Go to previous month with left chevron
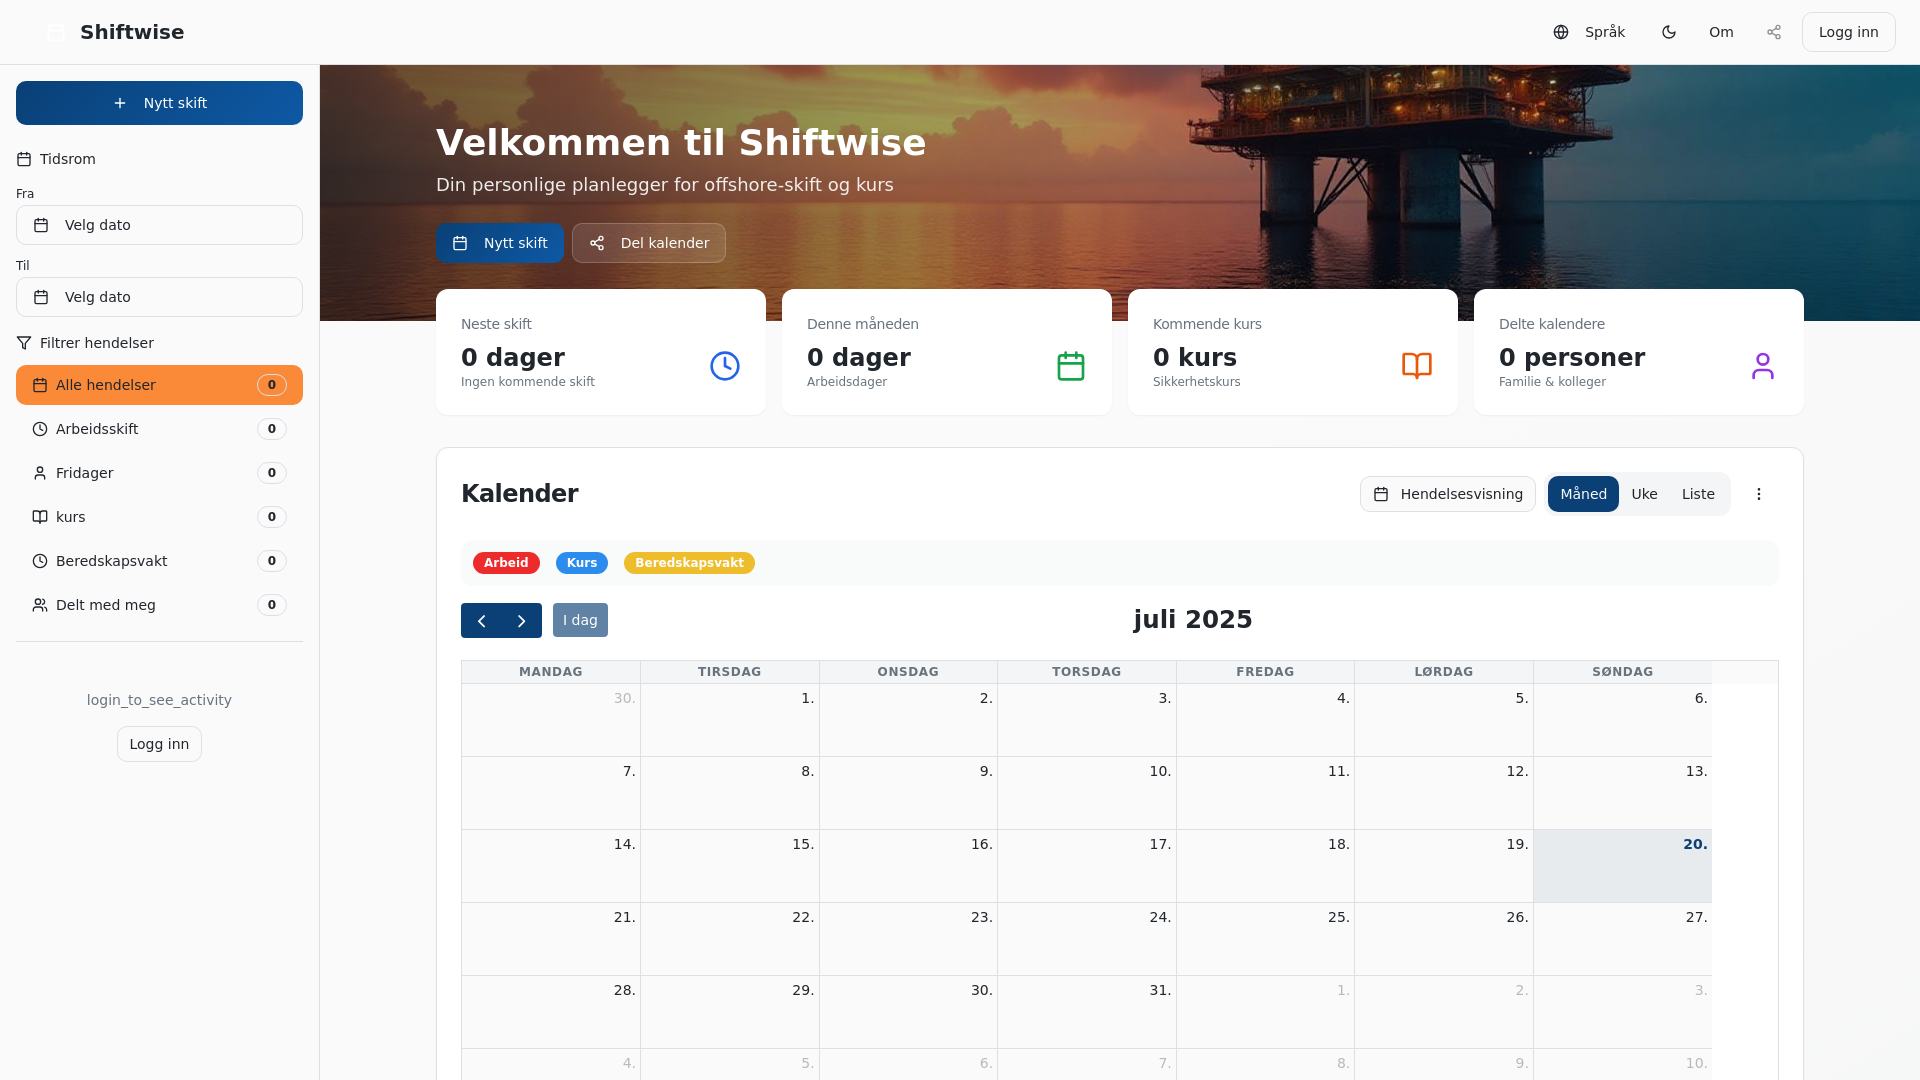 [x=481, y=620]
